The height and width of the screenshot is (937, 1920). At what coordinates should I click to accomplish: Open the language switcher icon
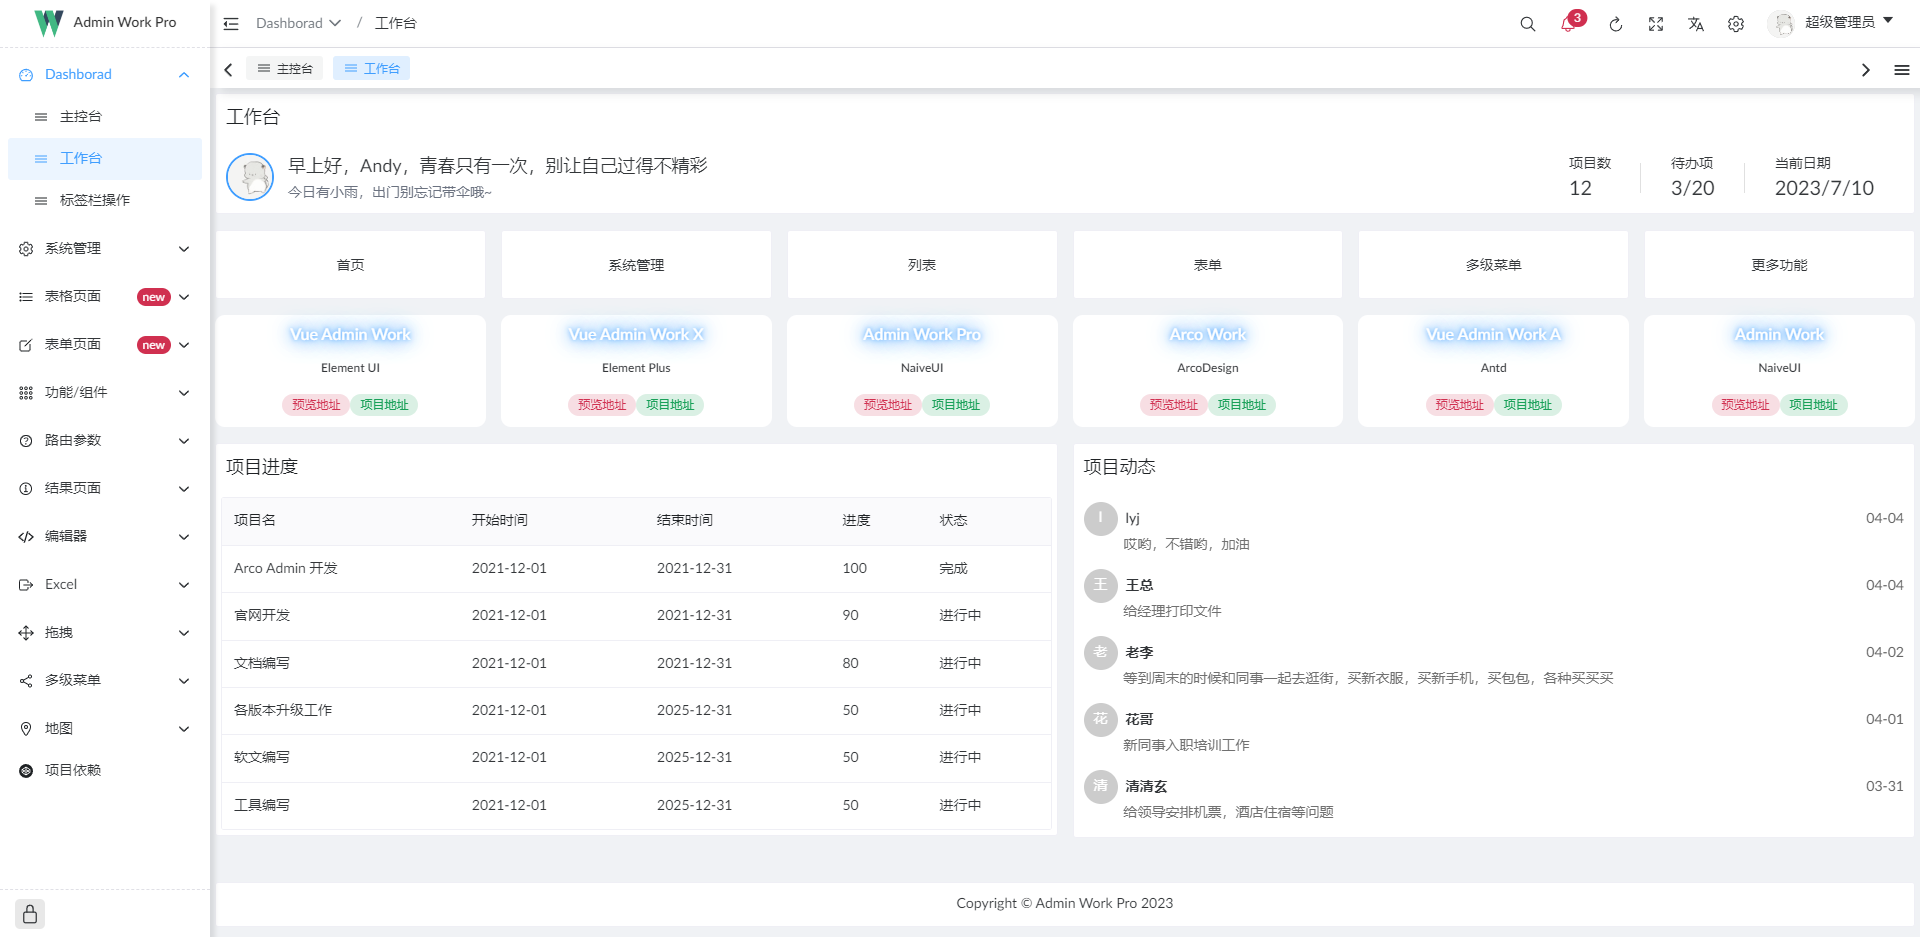coord(1696,23)
